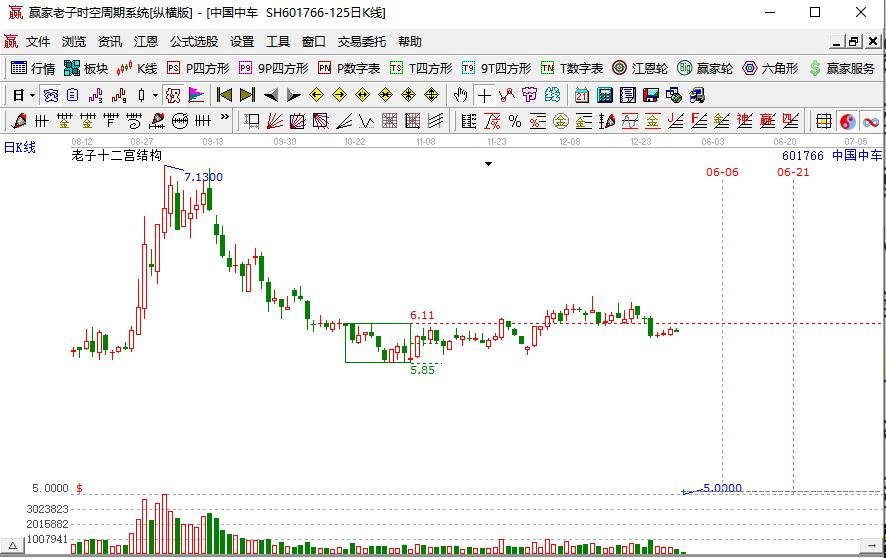Open the 公式选股 menu

click(x=194, y=42)
